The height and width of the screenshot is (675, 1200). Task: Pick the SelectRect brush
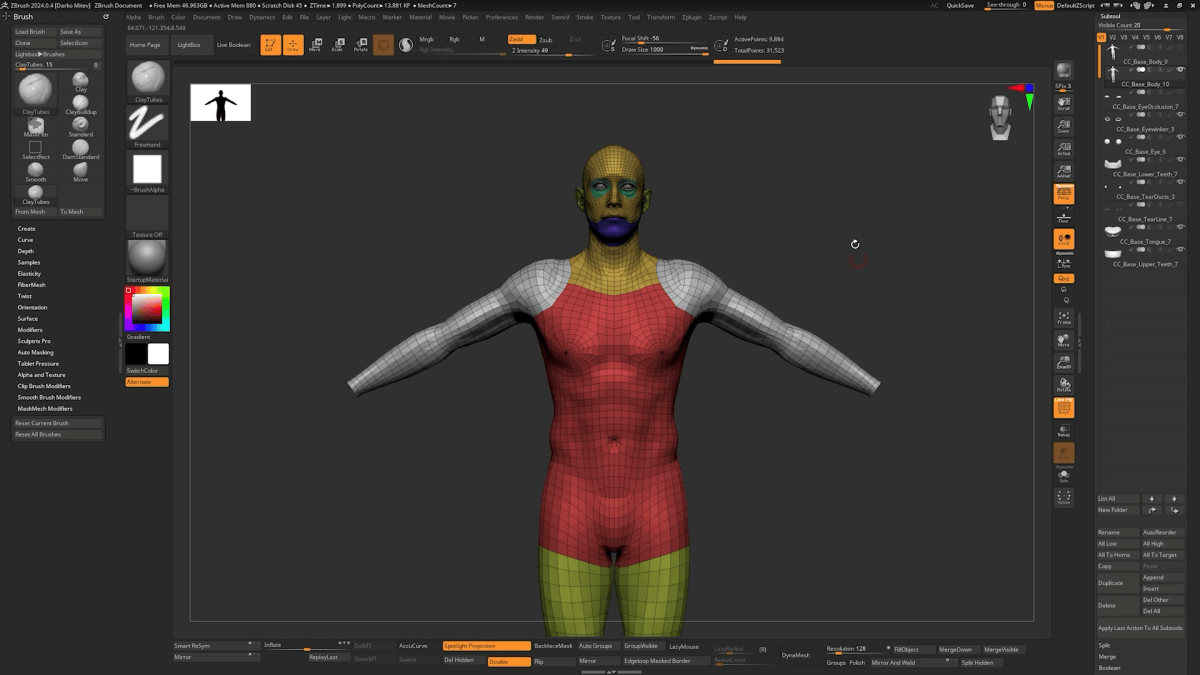tap(36, 149)
